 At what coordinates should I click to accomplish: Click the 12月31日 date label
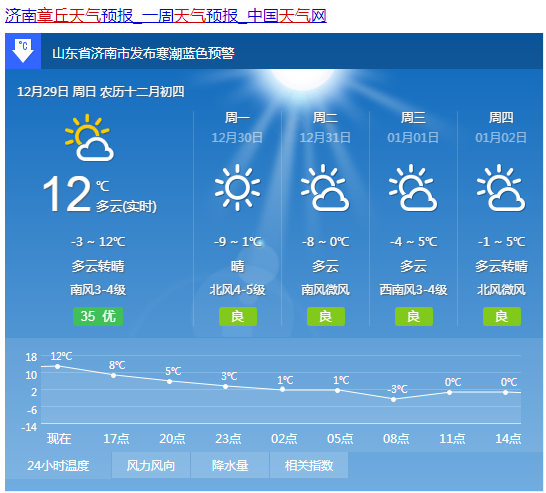click(x=325, y=138)
